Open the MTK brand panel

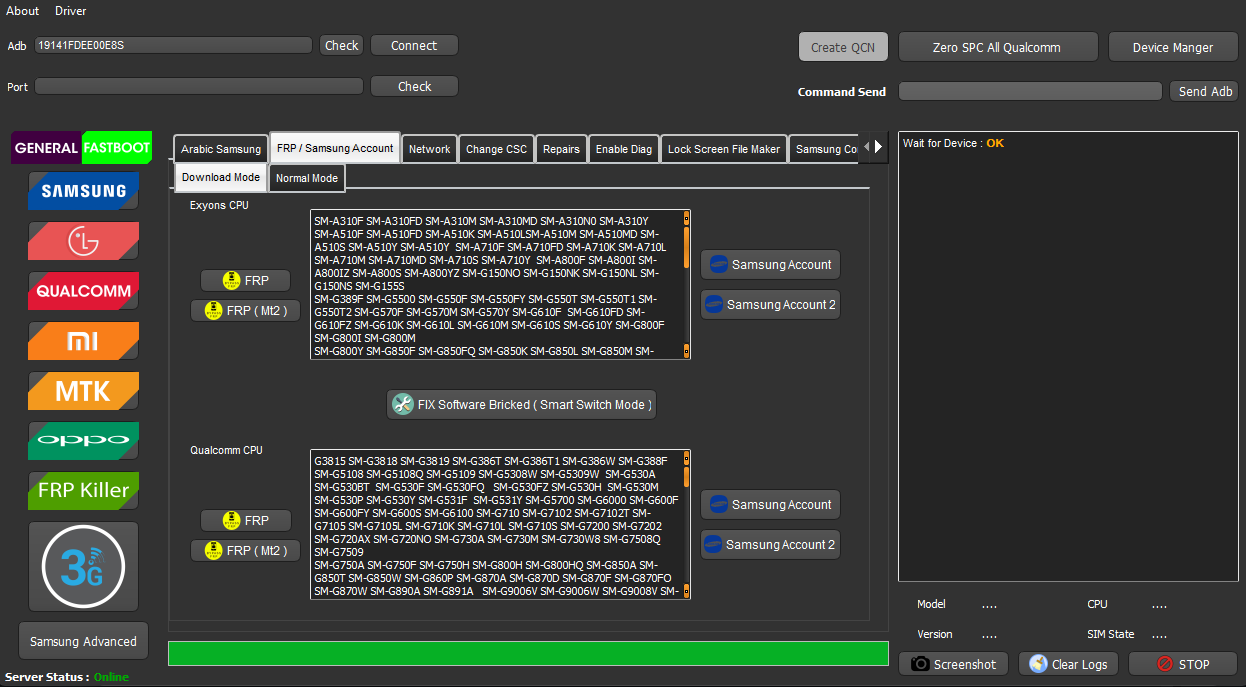(x=84, y=391)
